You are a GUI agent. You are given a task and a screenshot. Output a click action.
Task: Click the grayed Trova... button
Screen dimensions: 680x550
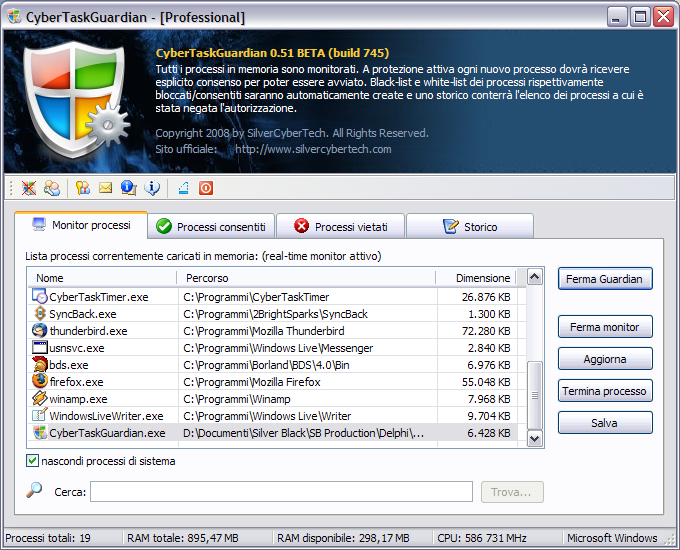[x=512, y=492]
